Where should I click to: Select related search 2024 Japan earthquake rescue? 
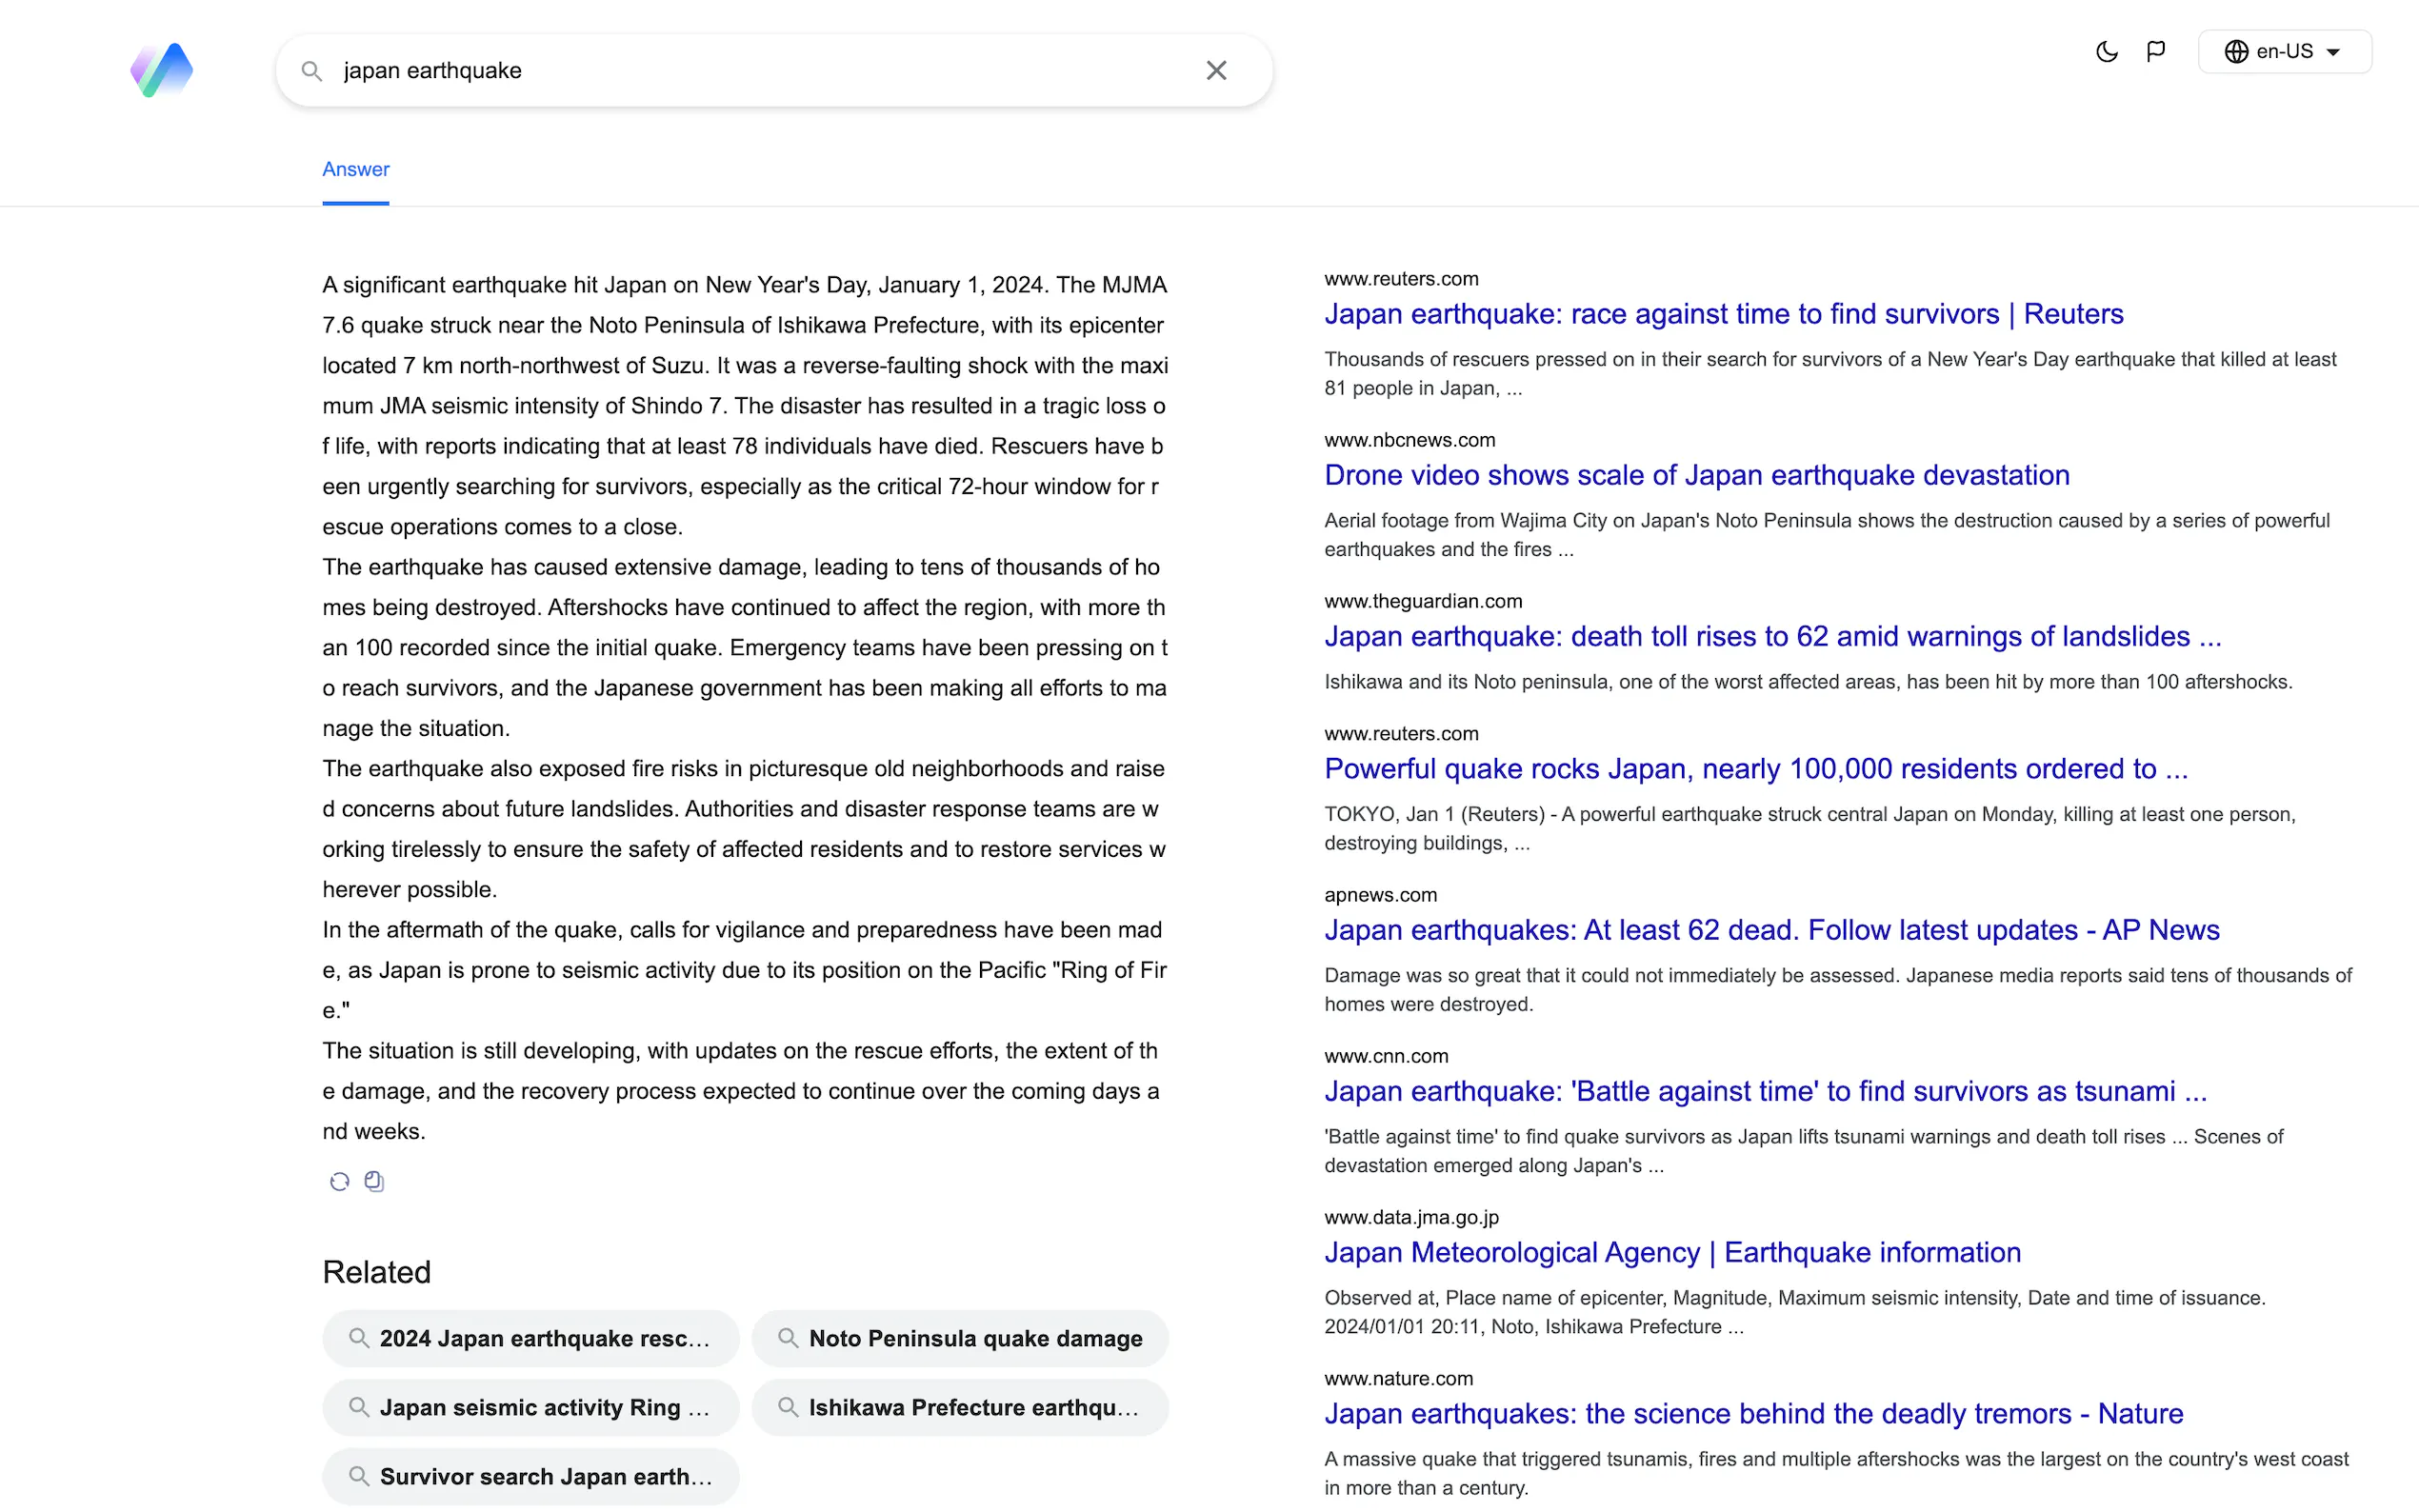[x=531, y=1338]
